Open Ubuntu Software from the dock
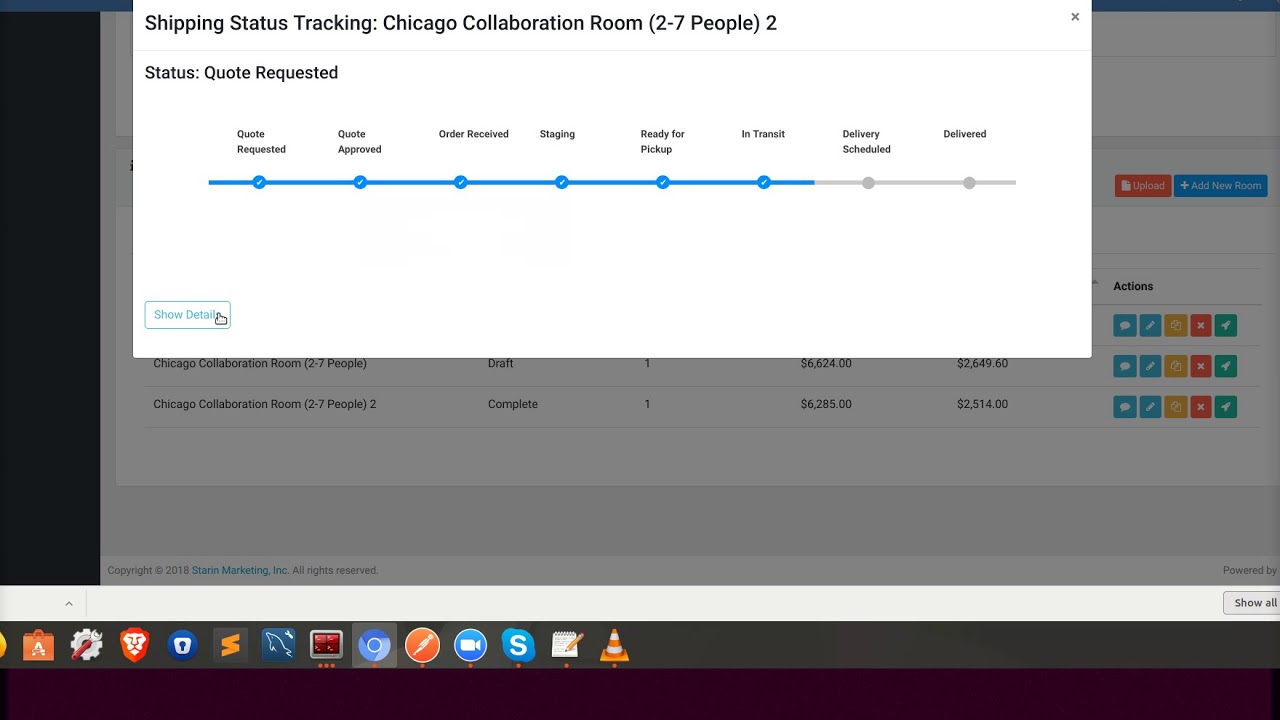1280x720 pixels. pyautogui.click(x=38, y=646)
